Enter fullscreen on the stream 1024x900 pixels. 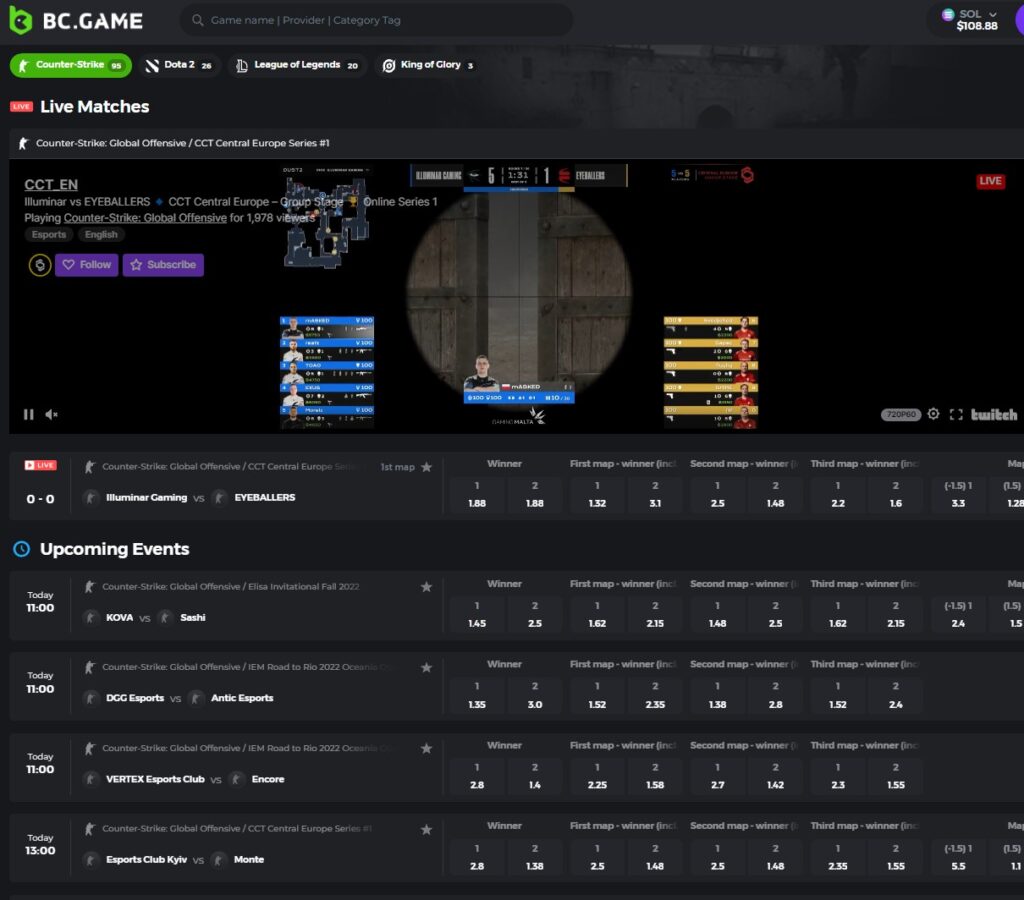956,415
